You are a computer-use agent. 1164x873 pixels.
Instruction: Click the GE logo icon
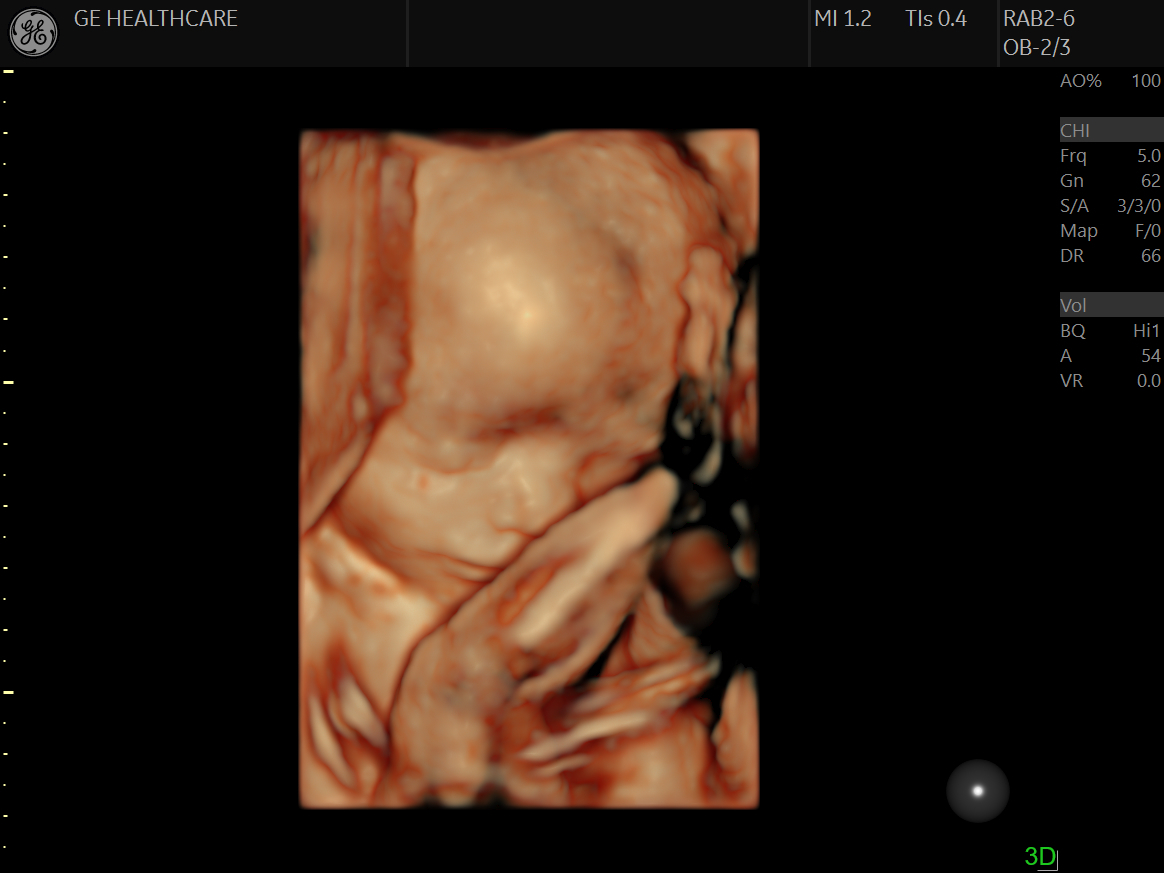pos(33,33)
